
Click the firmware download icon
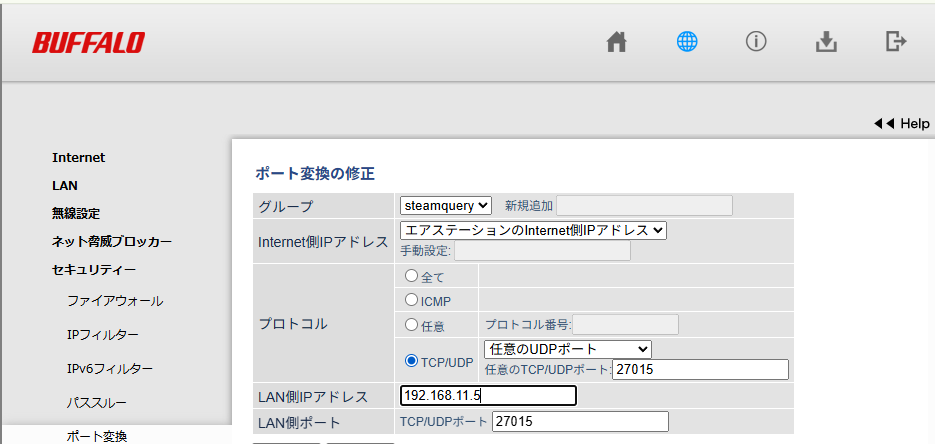[x=826, y=42]
